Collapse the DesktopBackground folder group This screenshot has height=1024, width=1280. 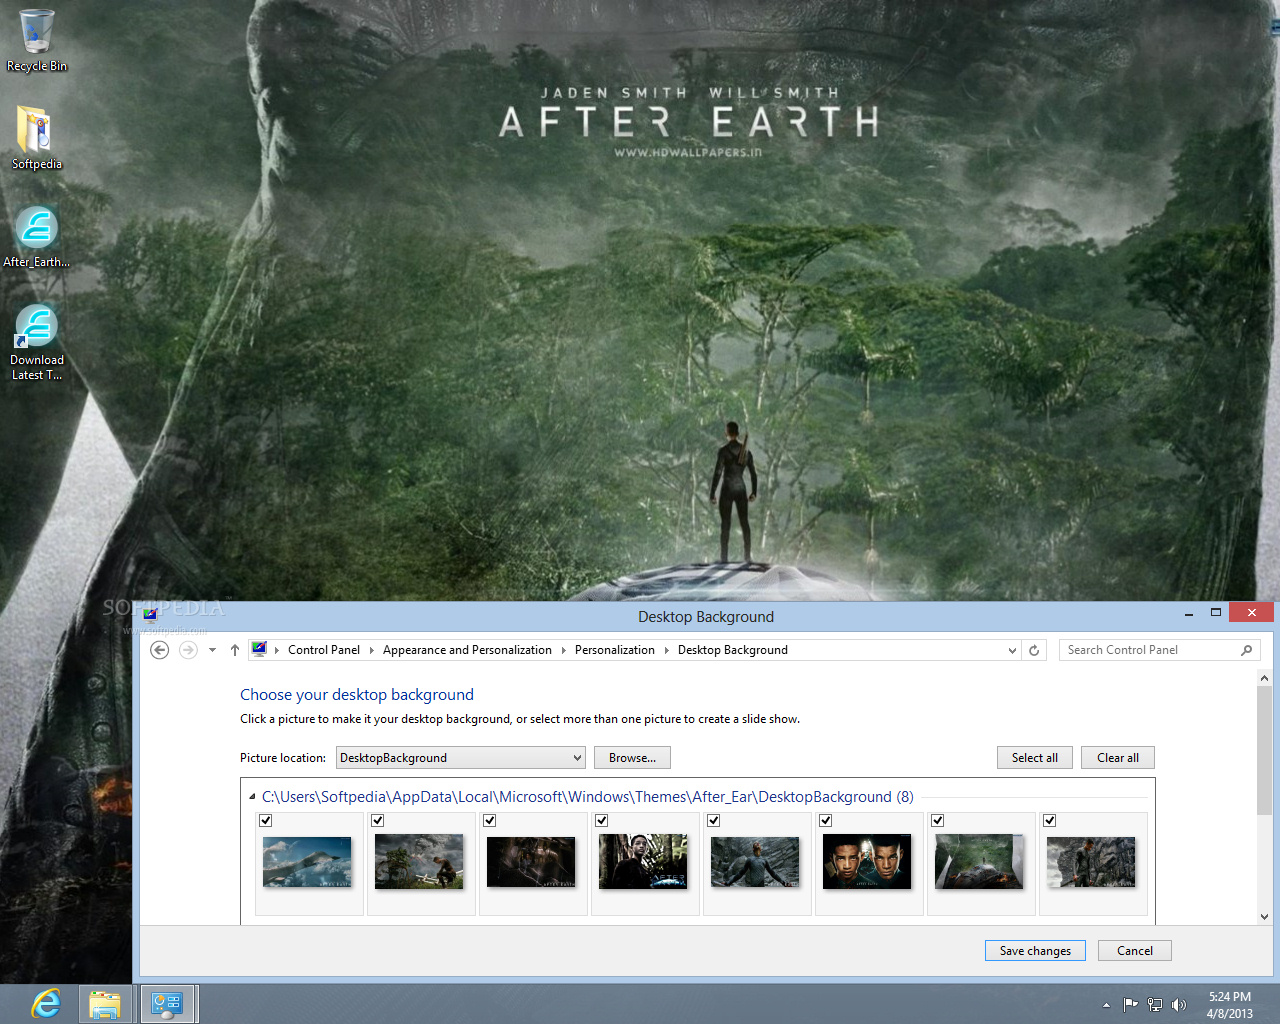coord(252,797)
